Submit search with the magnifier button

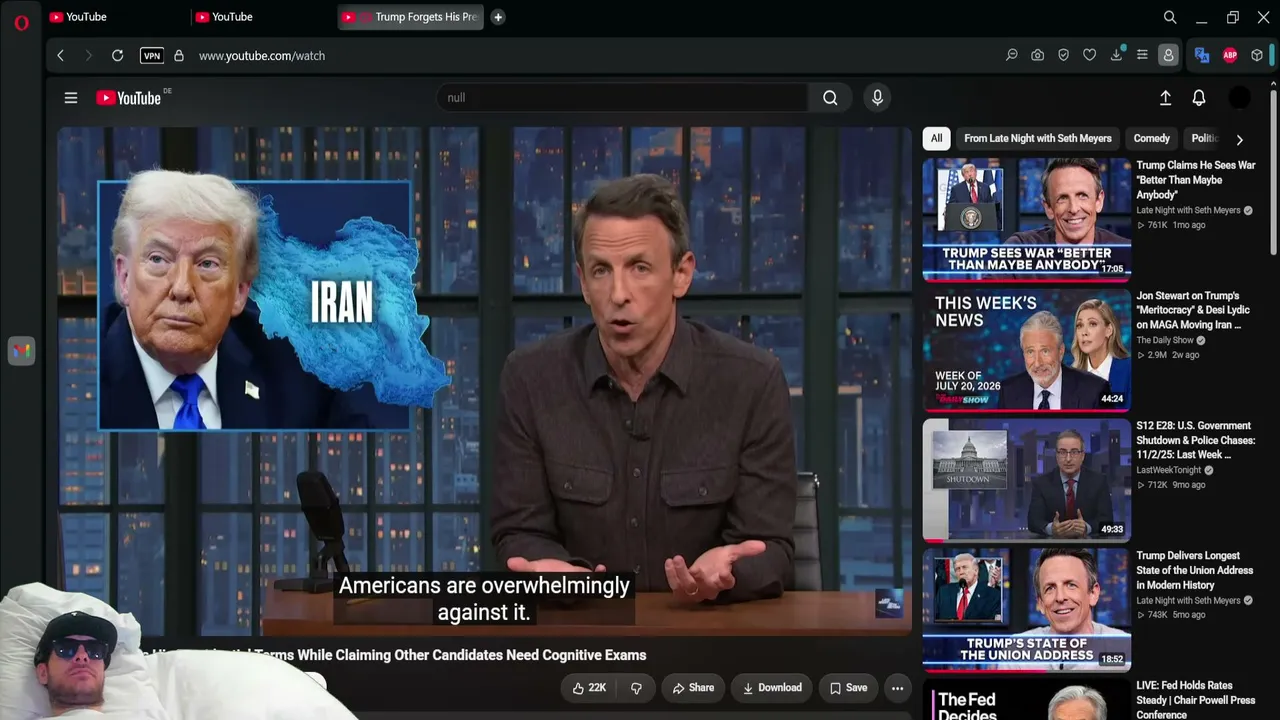coord(830,98)
